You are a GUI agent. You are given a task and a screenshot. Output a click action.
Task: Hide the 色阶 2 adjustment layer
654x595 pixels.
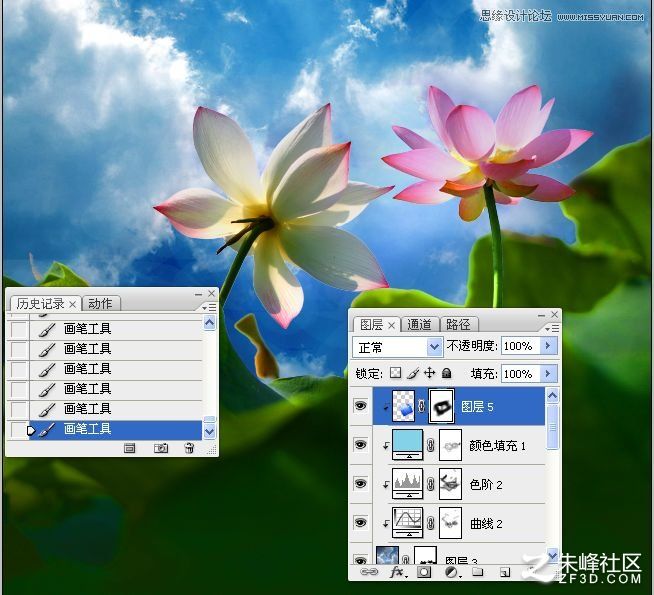[360, 484]
